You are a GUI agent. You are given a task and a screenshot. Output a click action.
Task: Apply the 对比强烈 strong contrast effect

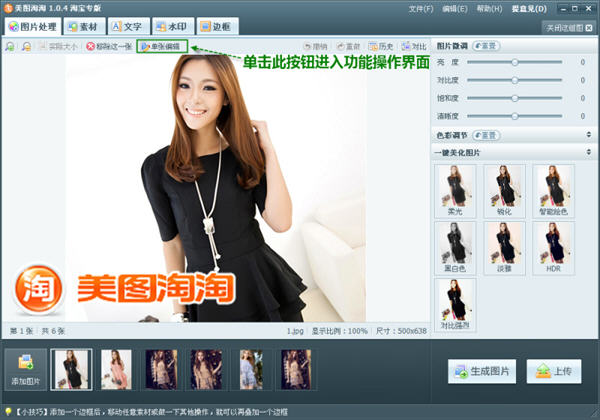click(x=455, y=305)
